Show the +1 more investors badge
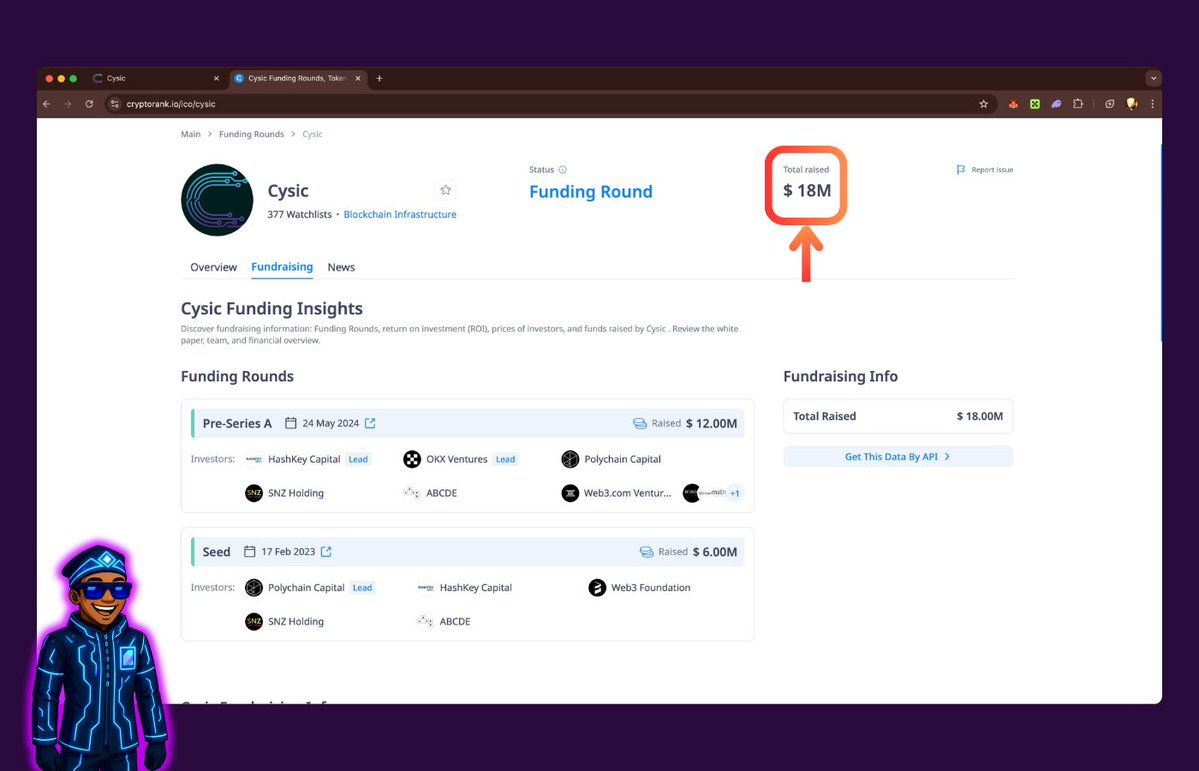Viewport: 1199px width, 771px height. click(x=735, y=493)
